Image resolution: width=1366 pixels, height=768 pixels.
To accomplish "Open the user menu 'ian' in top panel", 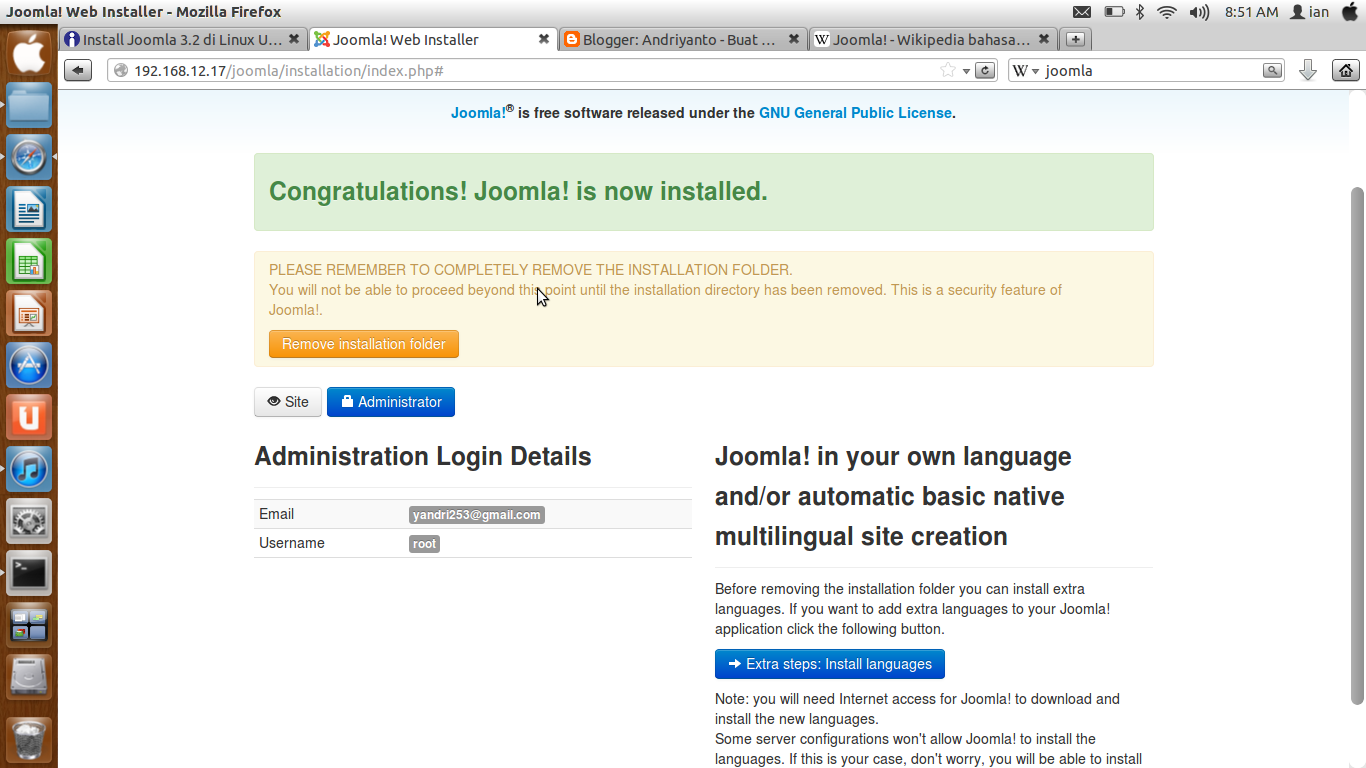I will pyautogui.click(x=1310, y=12).
